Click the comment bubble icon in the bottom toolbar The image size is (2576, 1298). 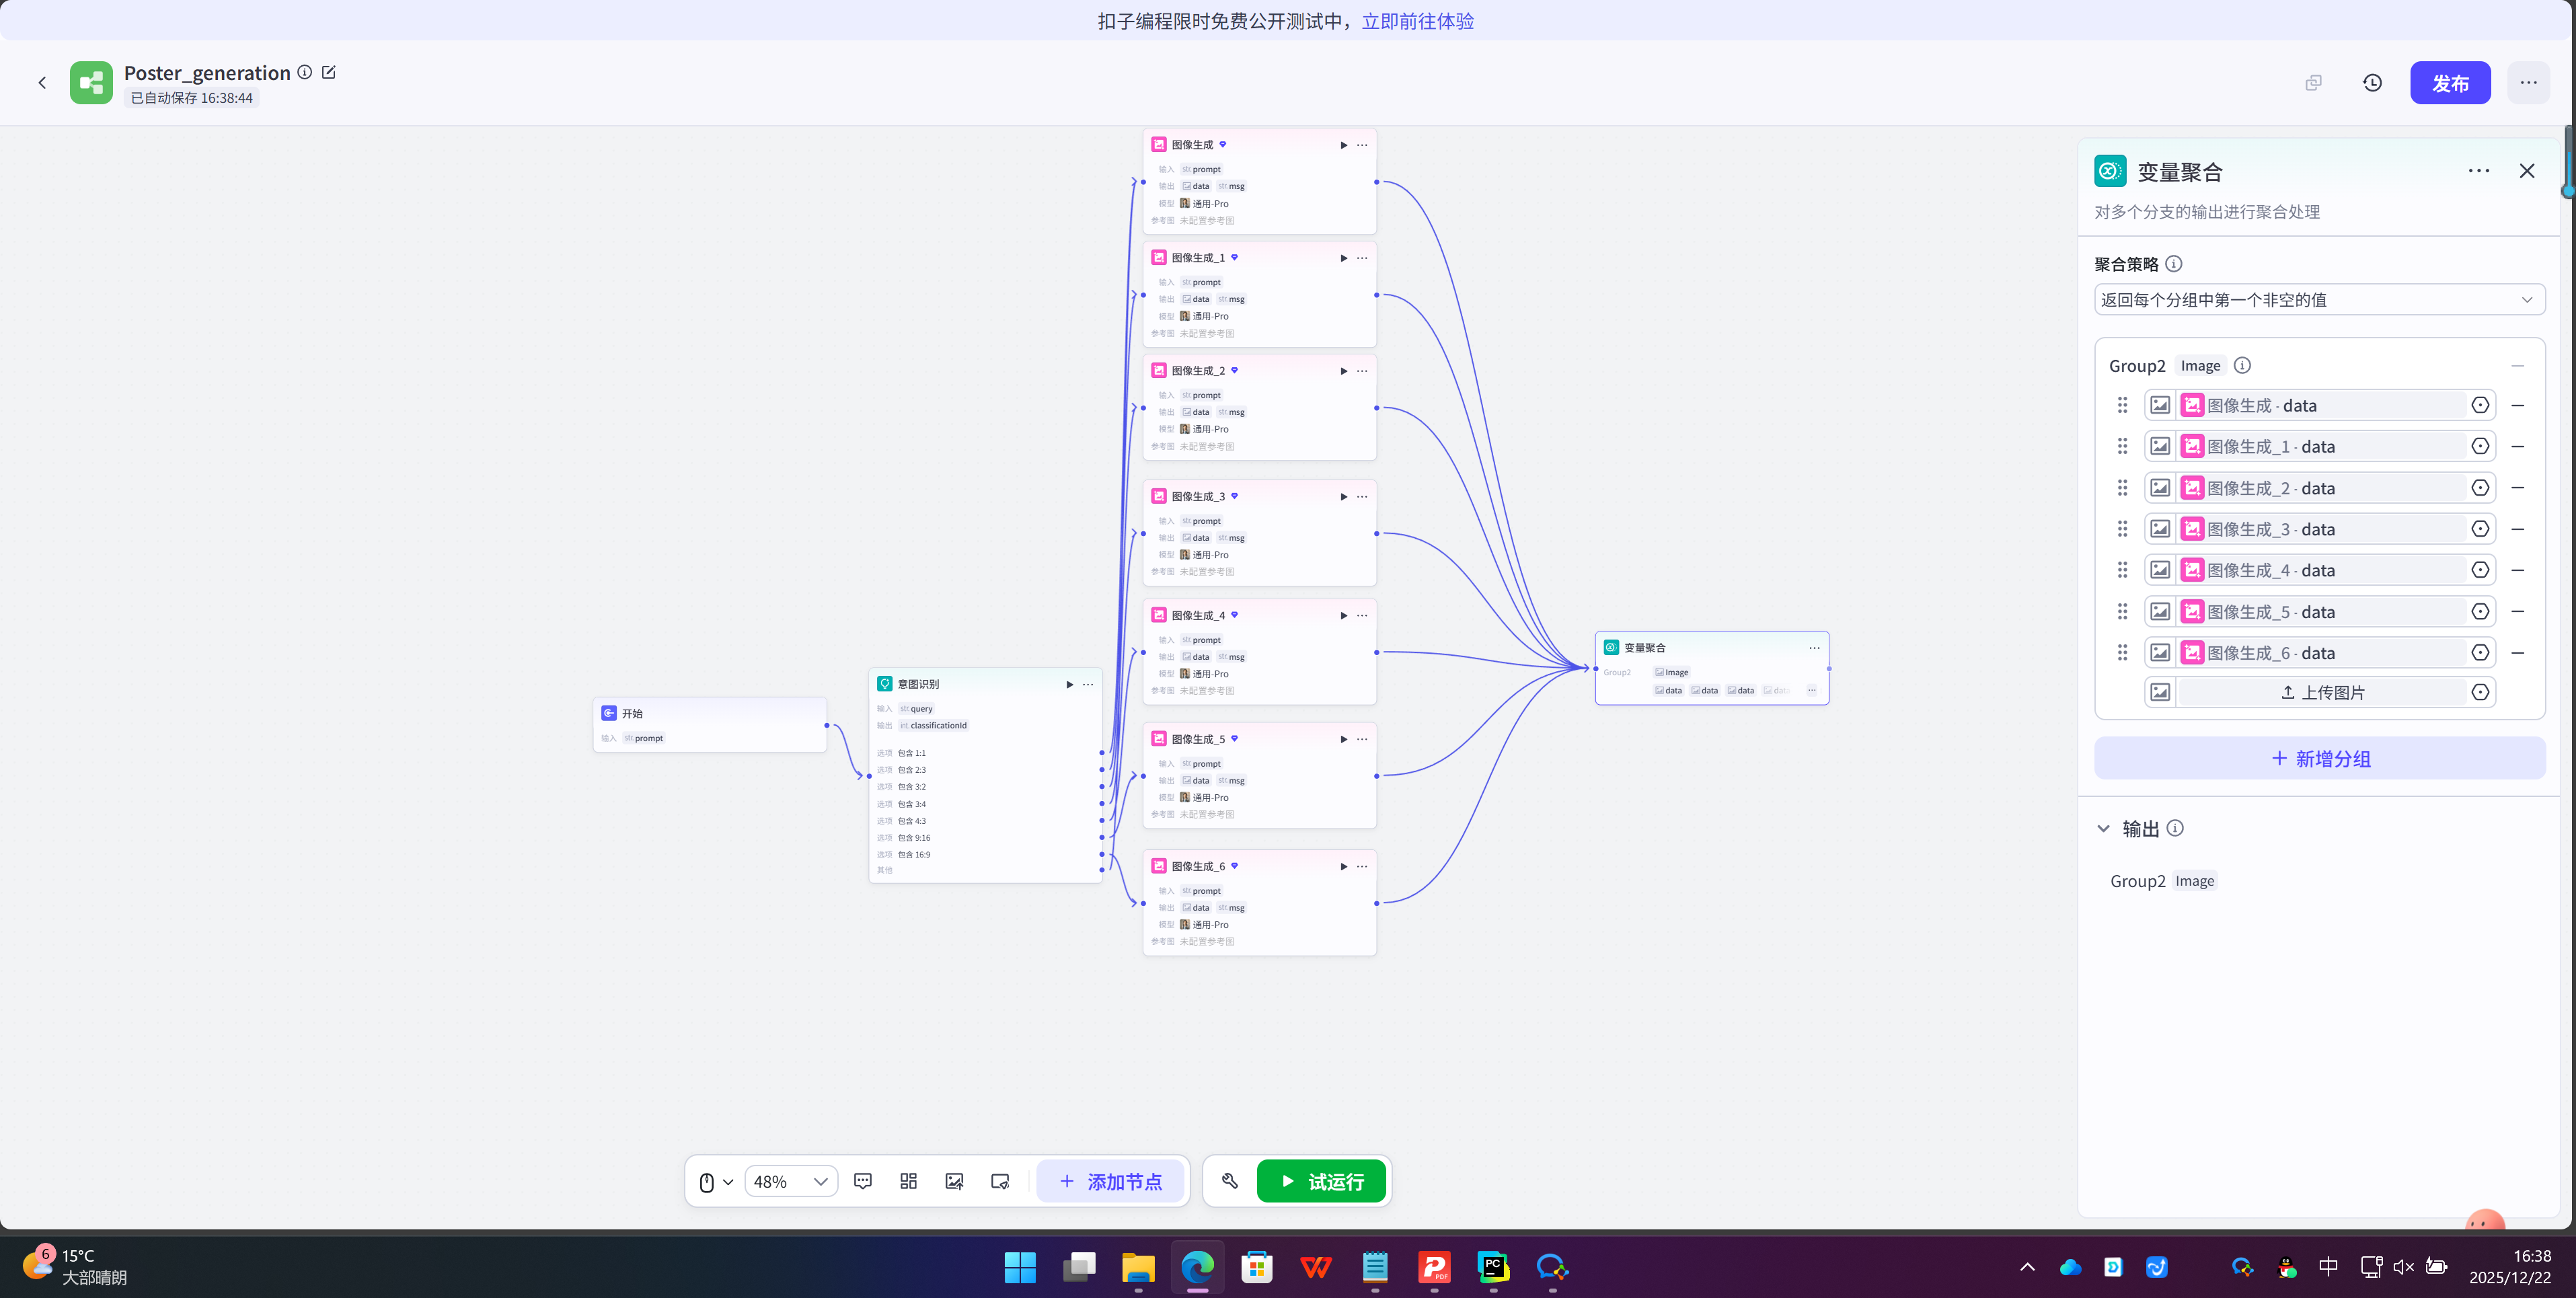pyautogui.click(x=863, y=1181)
